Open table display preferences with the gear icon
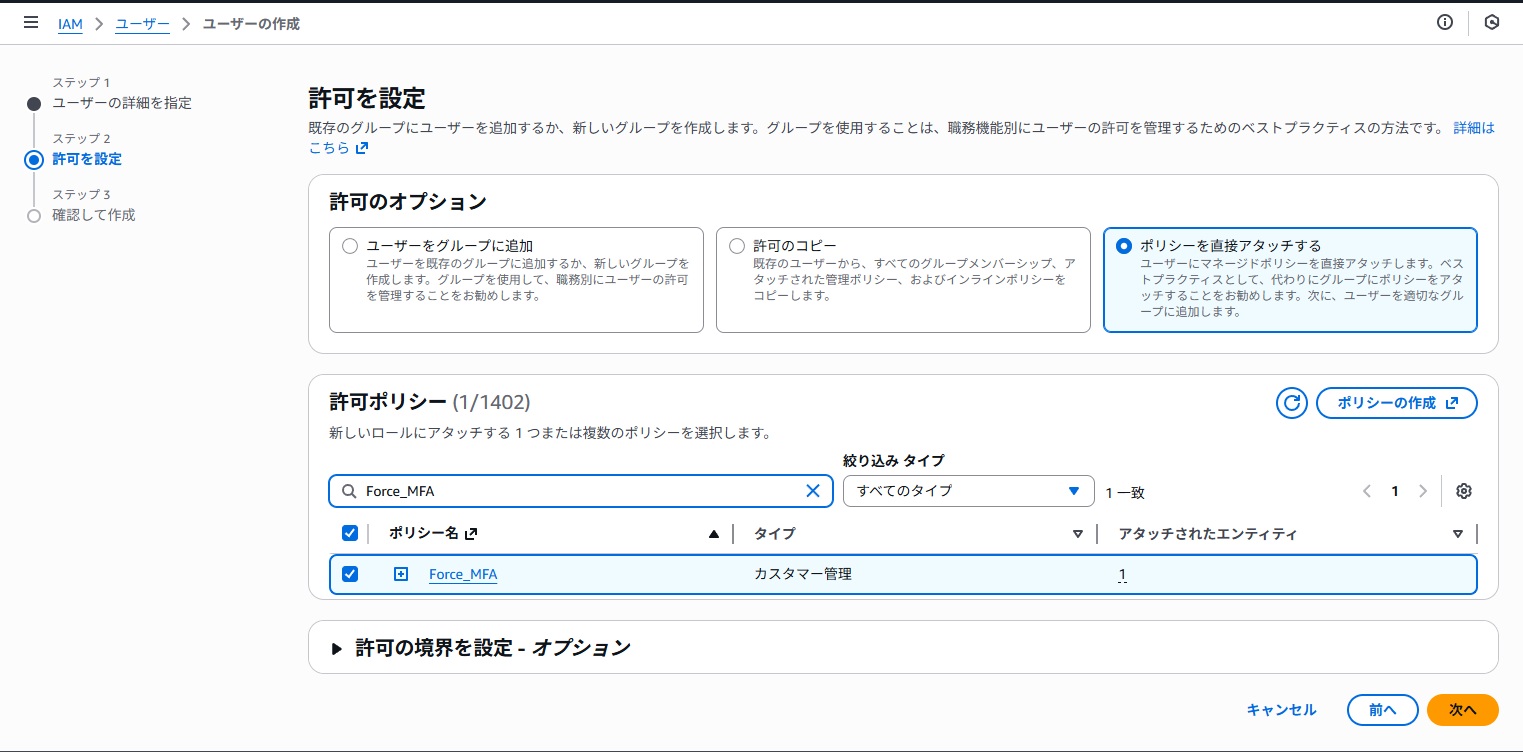 1463,491
